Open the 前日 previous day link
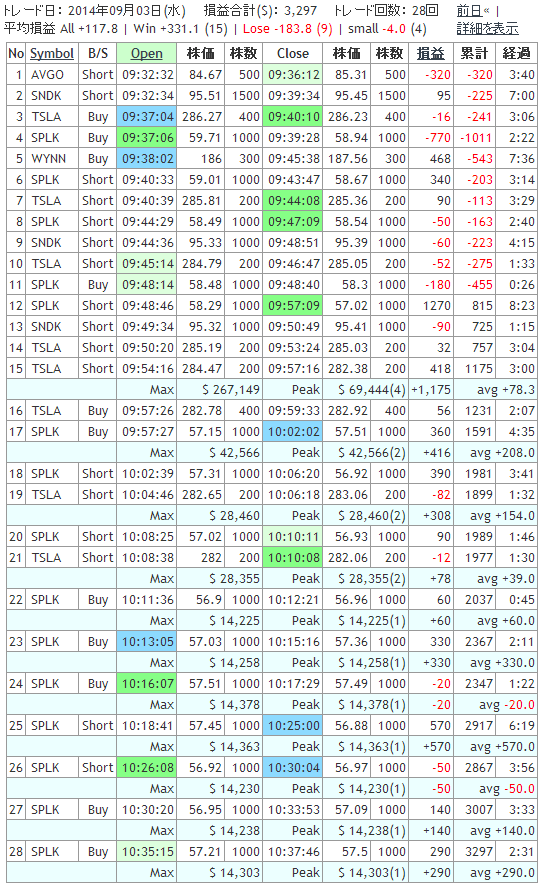 click(x=469, y=11)
